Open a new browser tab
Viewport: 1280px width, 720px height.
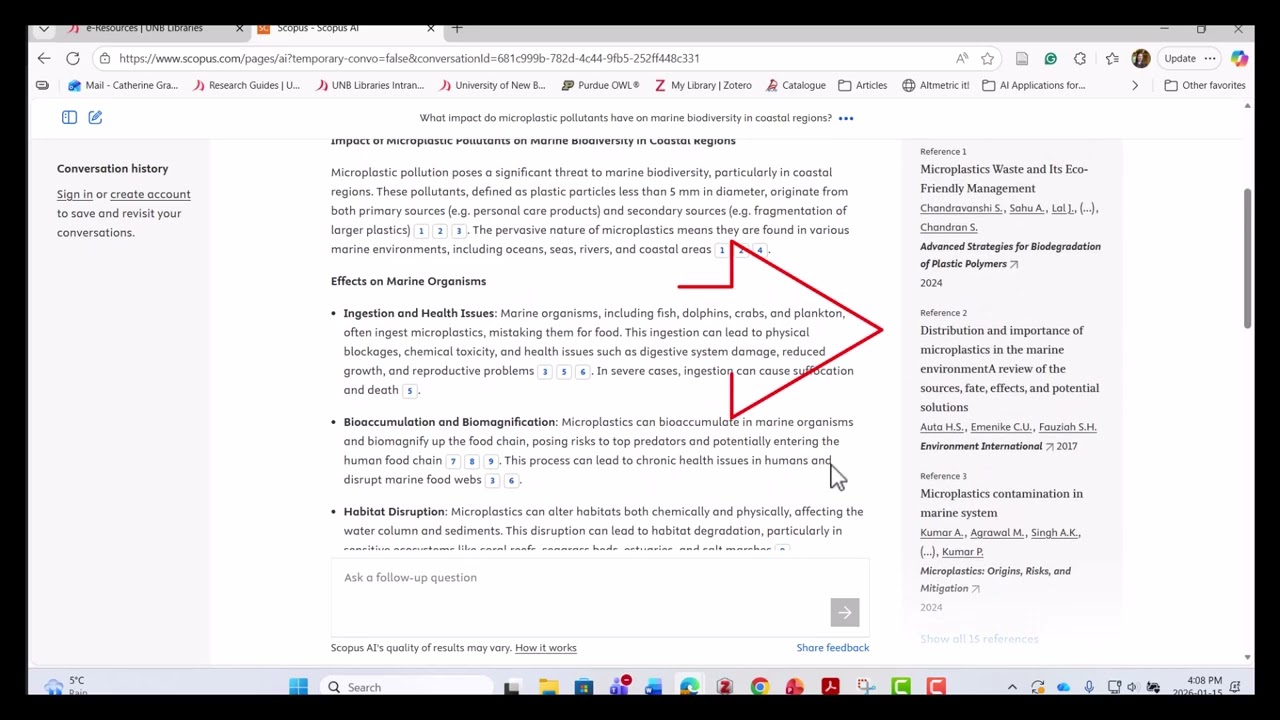(x=457, y=28)
